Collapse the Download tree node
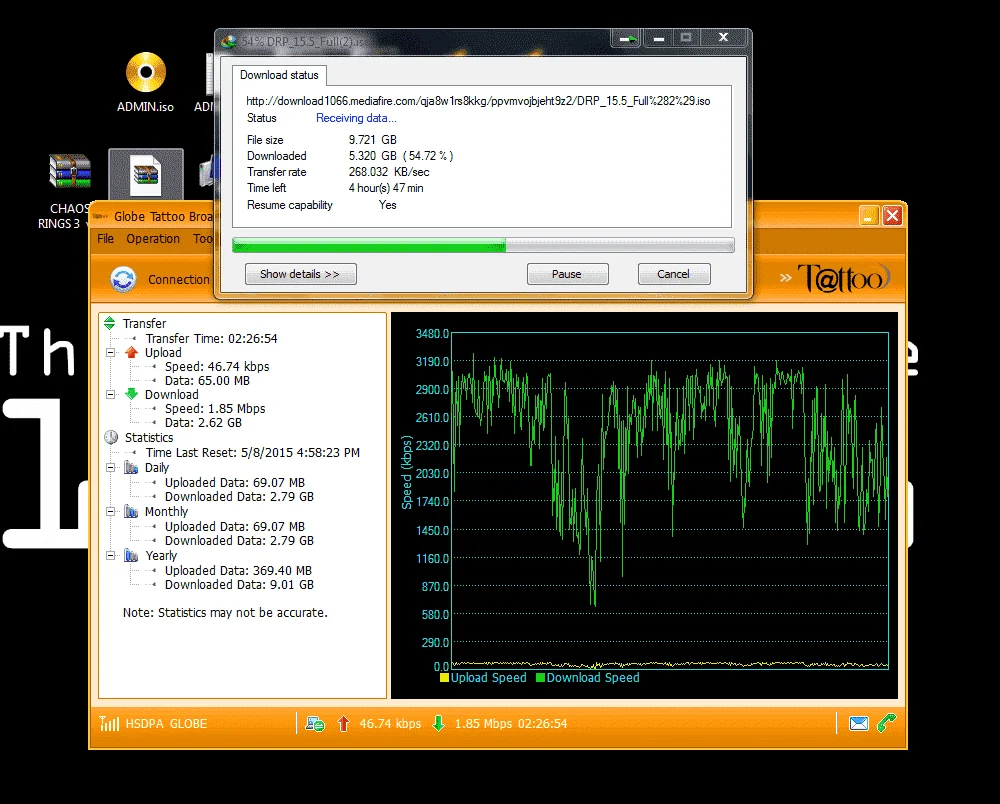The height and width of the screenshot is (804, 1000). (110, 394)
